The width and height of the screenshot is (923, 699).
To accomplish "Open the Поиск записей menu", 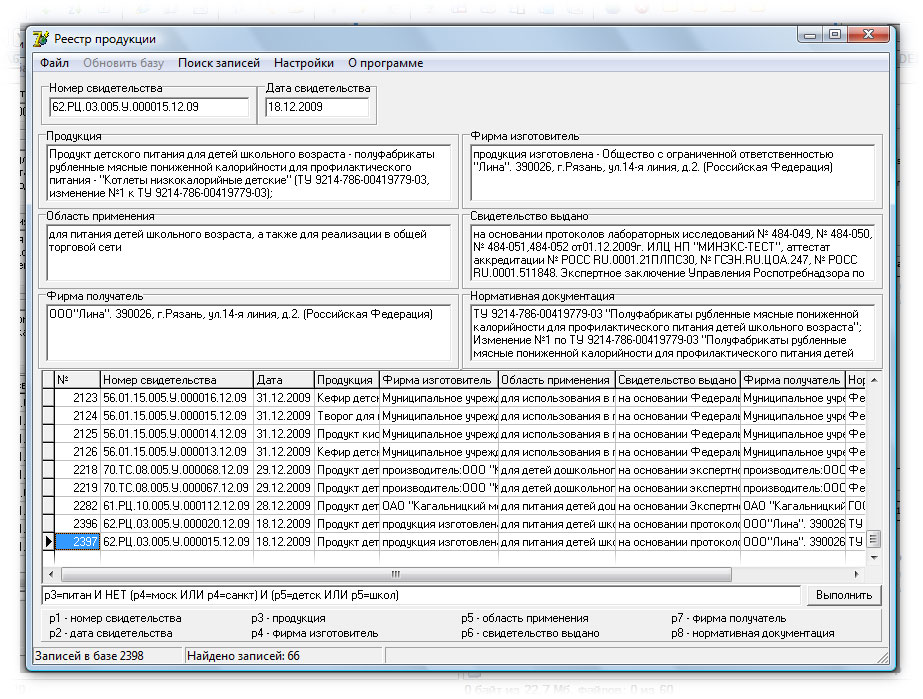I will [x=218, y=63].
